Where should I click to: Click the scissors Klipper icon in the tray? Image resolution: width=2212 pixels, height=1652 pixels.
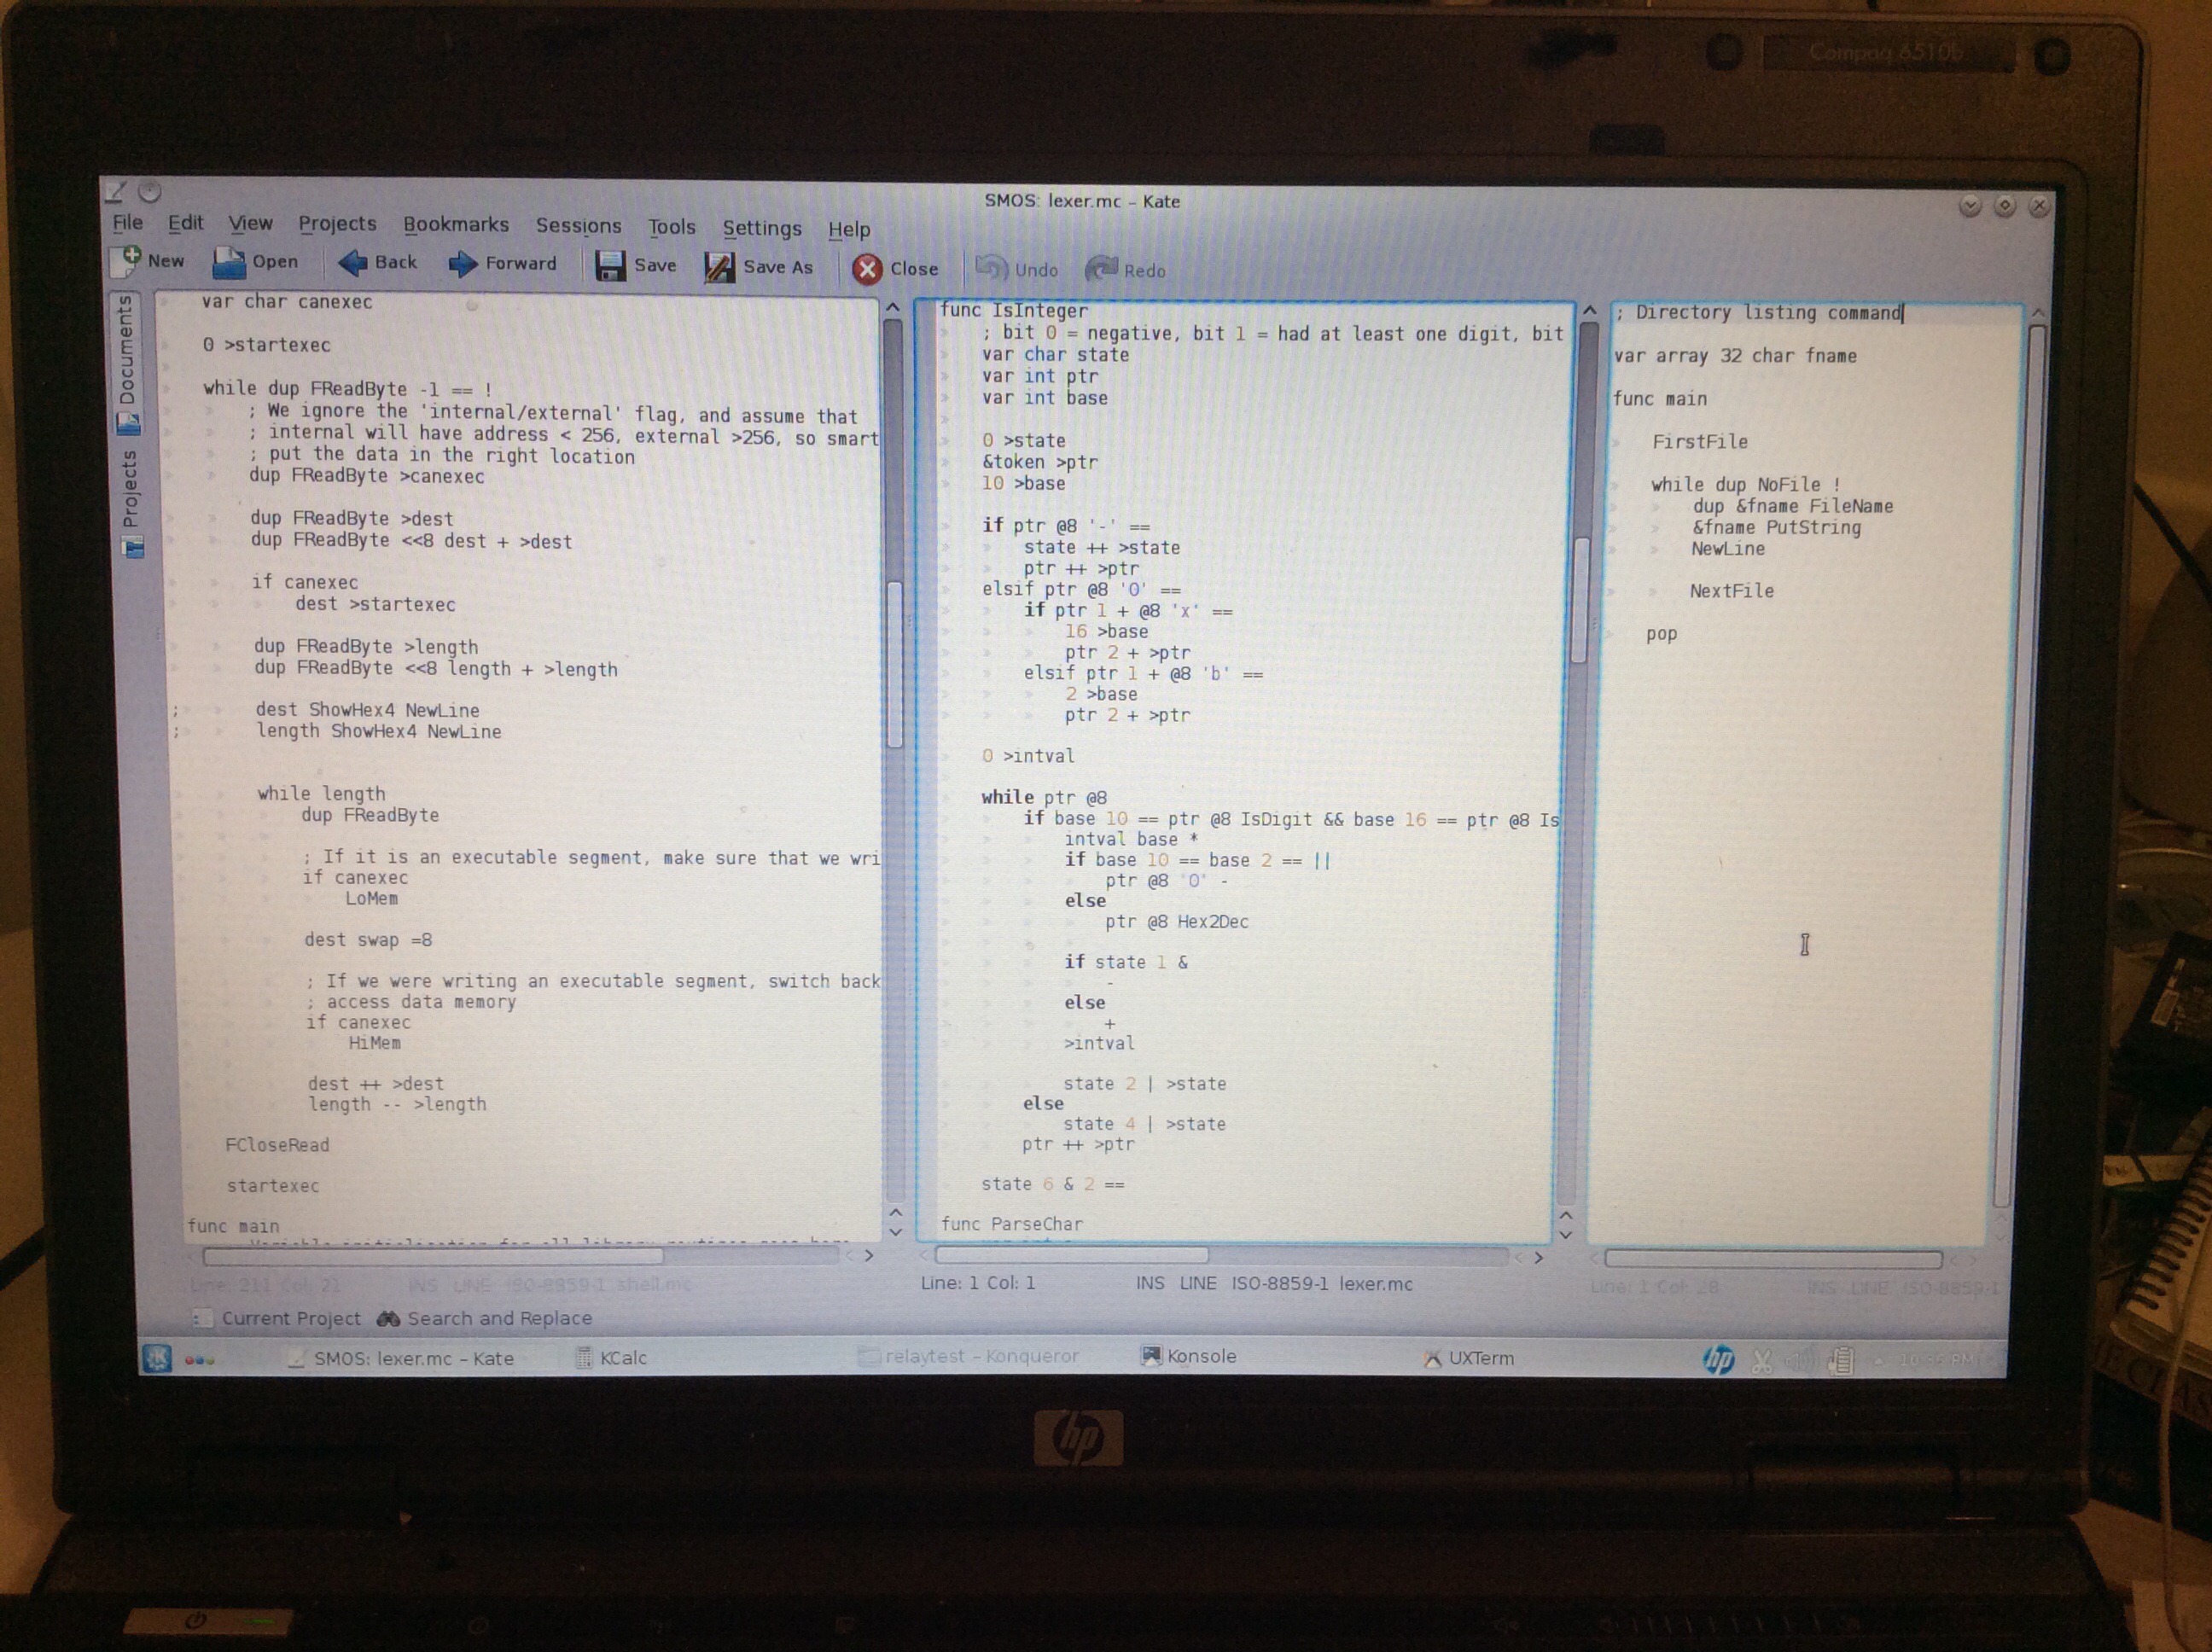(1762, 1360)
